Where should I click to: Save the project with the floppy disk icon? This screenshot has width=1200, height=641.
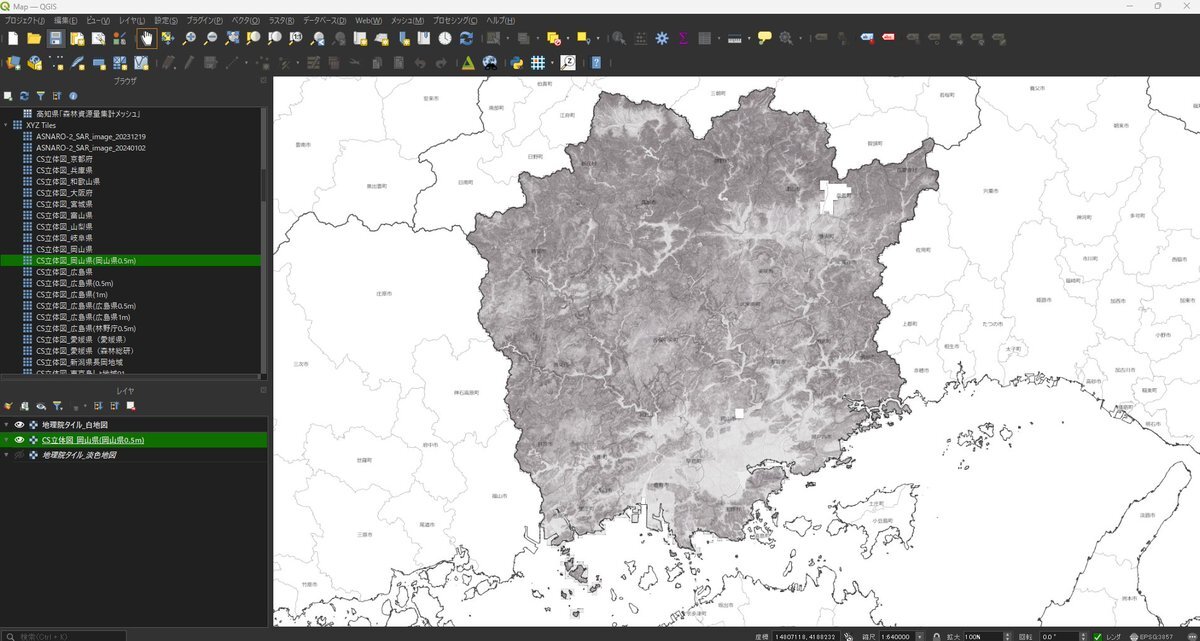(x=56, y=38)
